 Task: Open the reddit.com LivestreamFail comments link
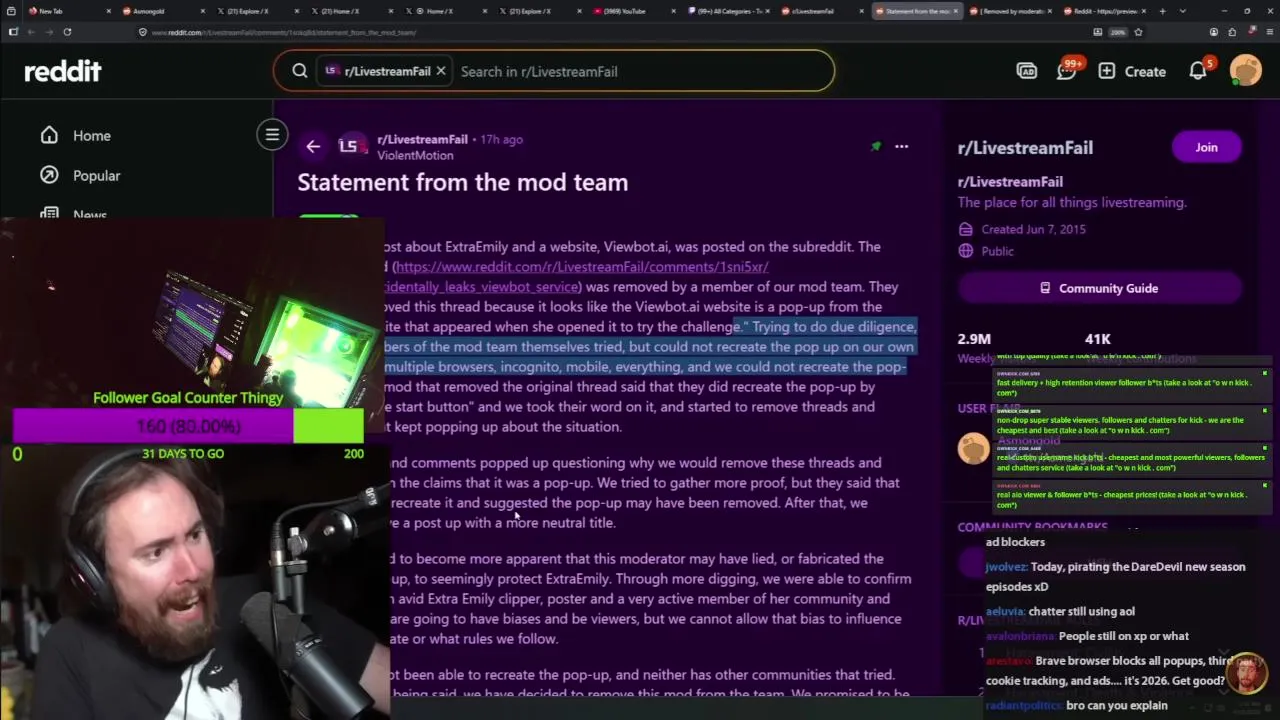point(580,267)
